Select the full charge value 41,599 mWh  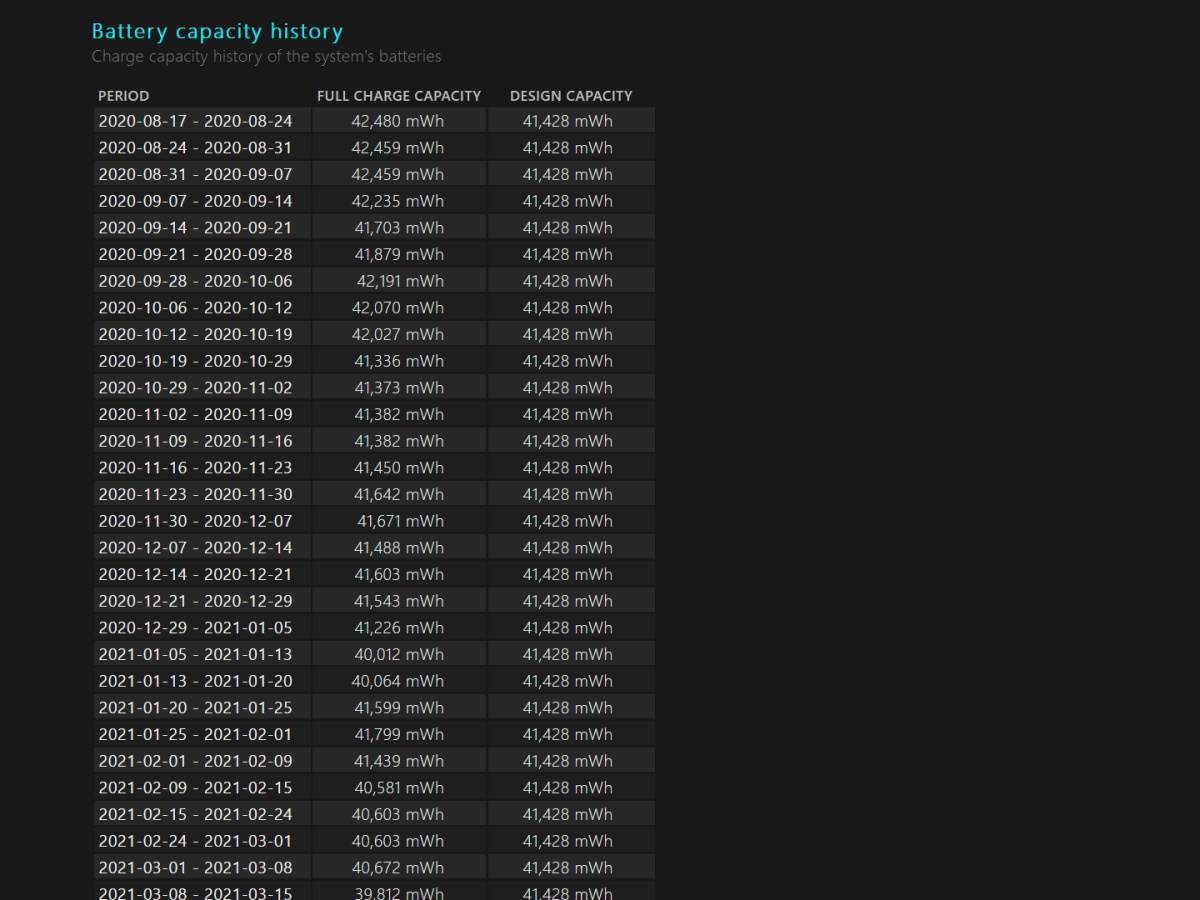point(399,708)
